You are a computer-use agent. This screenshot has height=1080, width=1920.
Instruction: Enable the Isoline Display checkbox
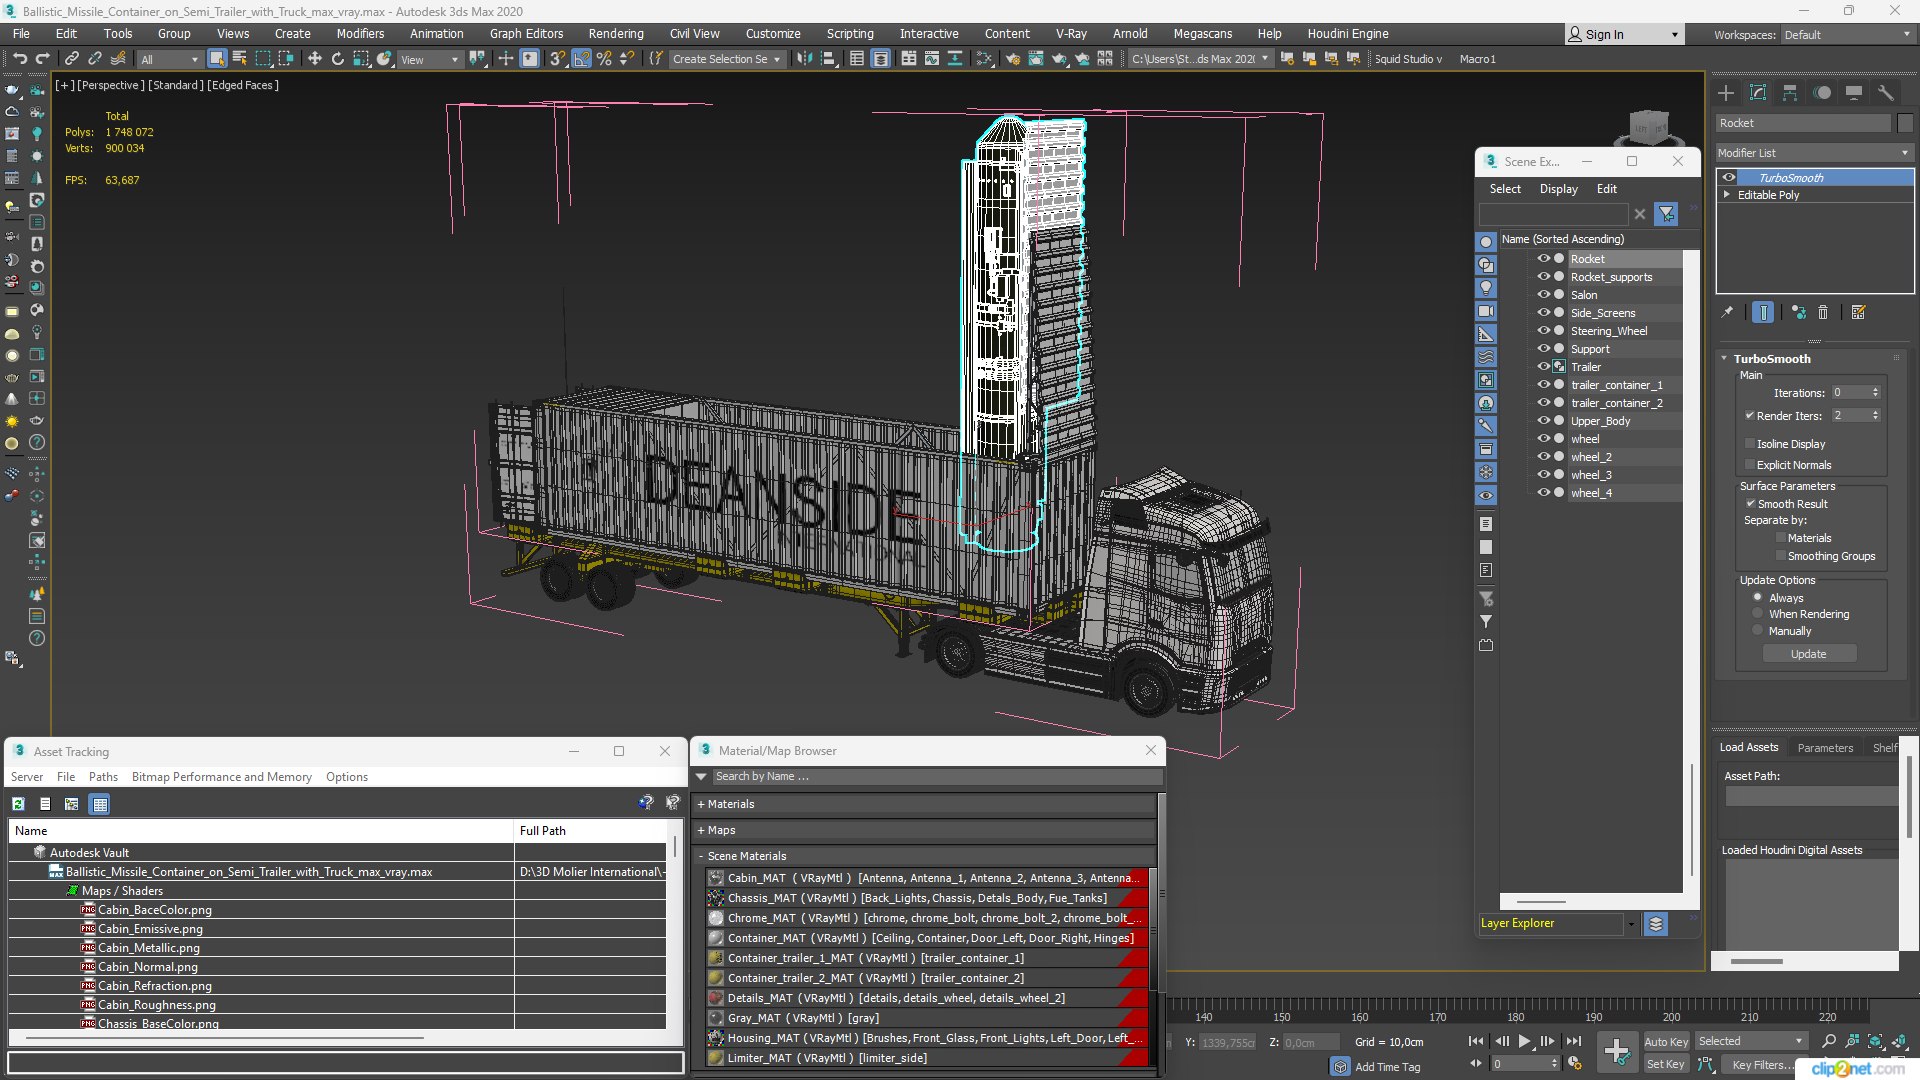pos(1750,444)
